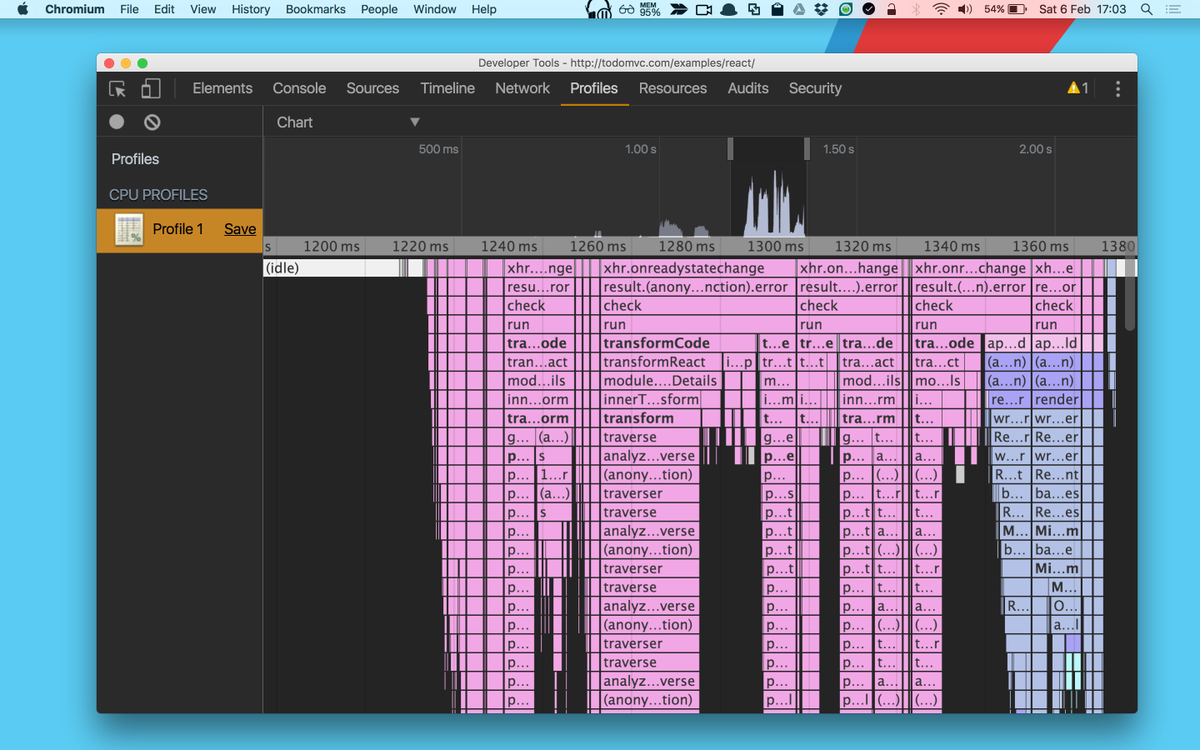The height and width of the screenshot is (750, 1200).
Task: Click the black checkmark circle menu icon
Action: [x=868, y=9]
